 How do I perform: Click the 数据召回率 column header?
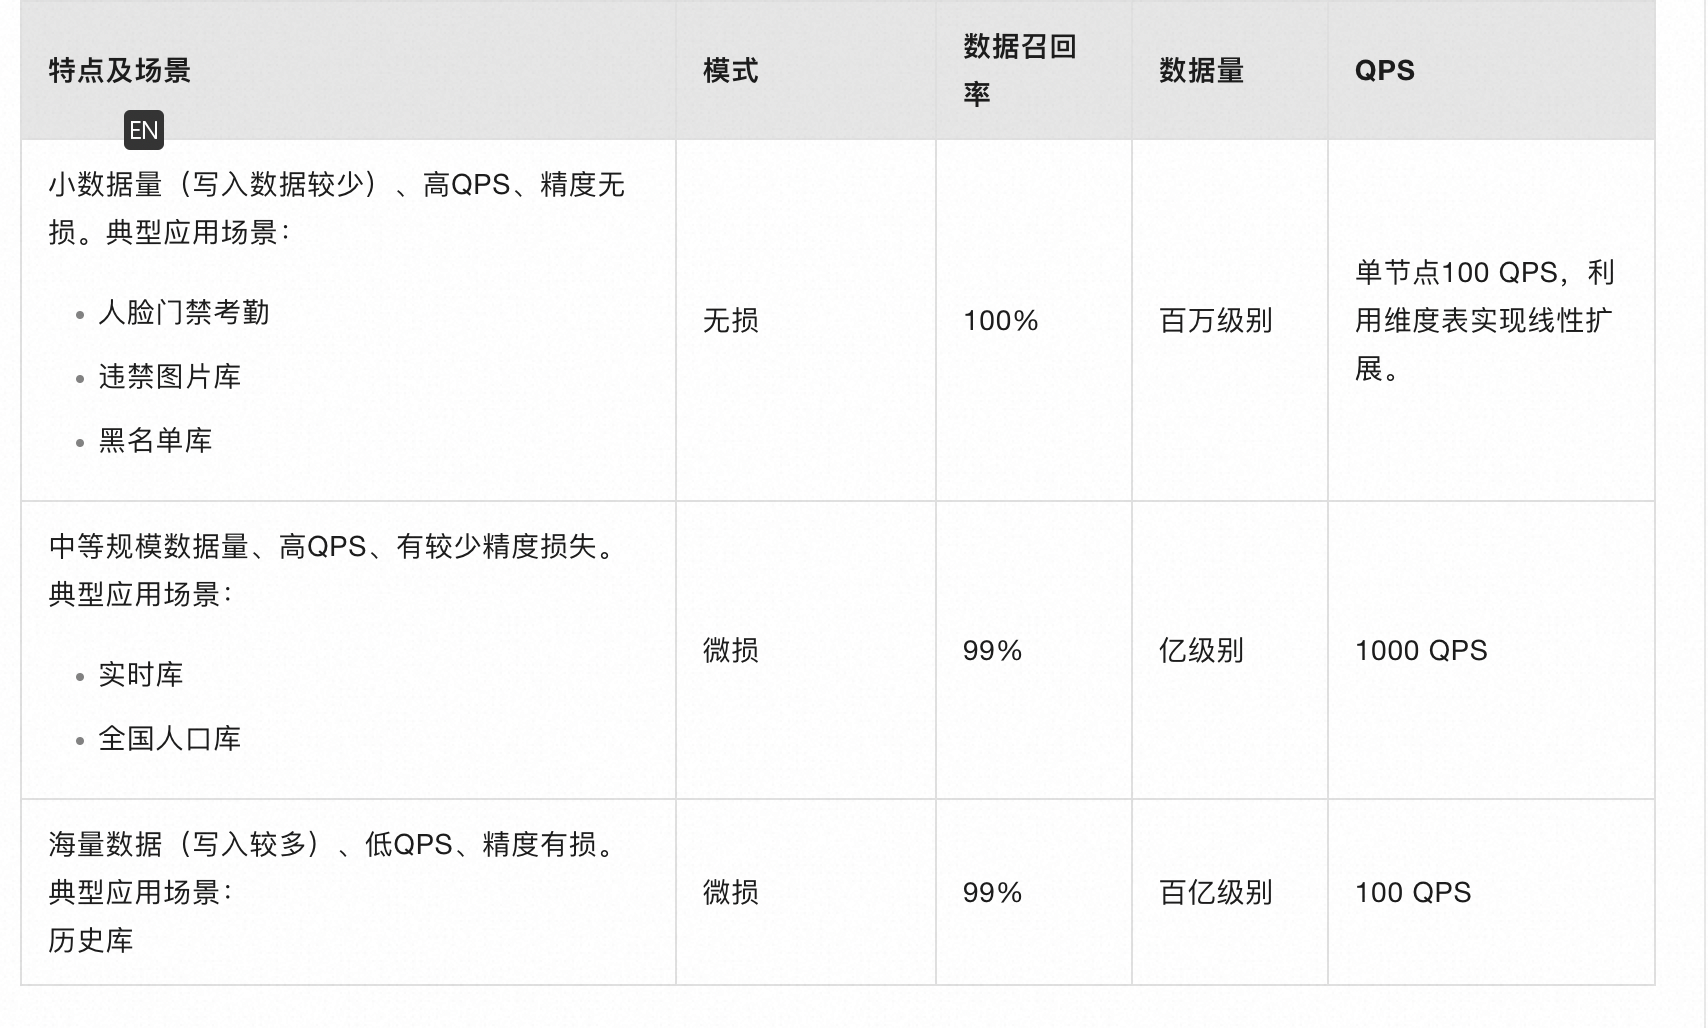pos(1019,70)
